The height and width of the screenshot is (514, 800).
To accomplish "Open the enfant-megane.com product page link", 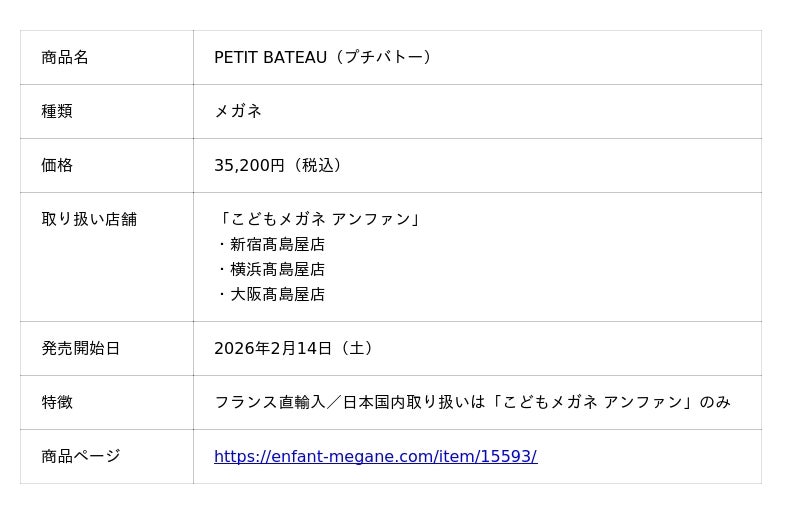I will pyautogui.click(x=375, y=457).
